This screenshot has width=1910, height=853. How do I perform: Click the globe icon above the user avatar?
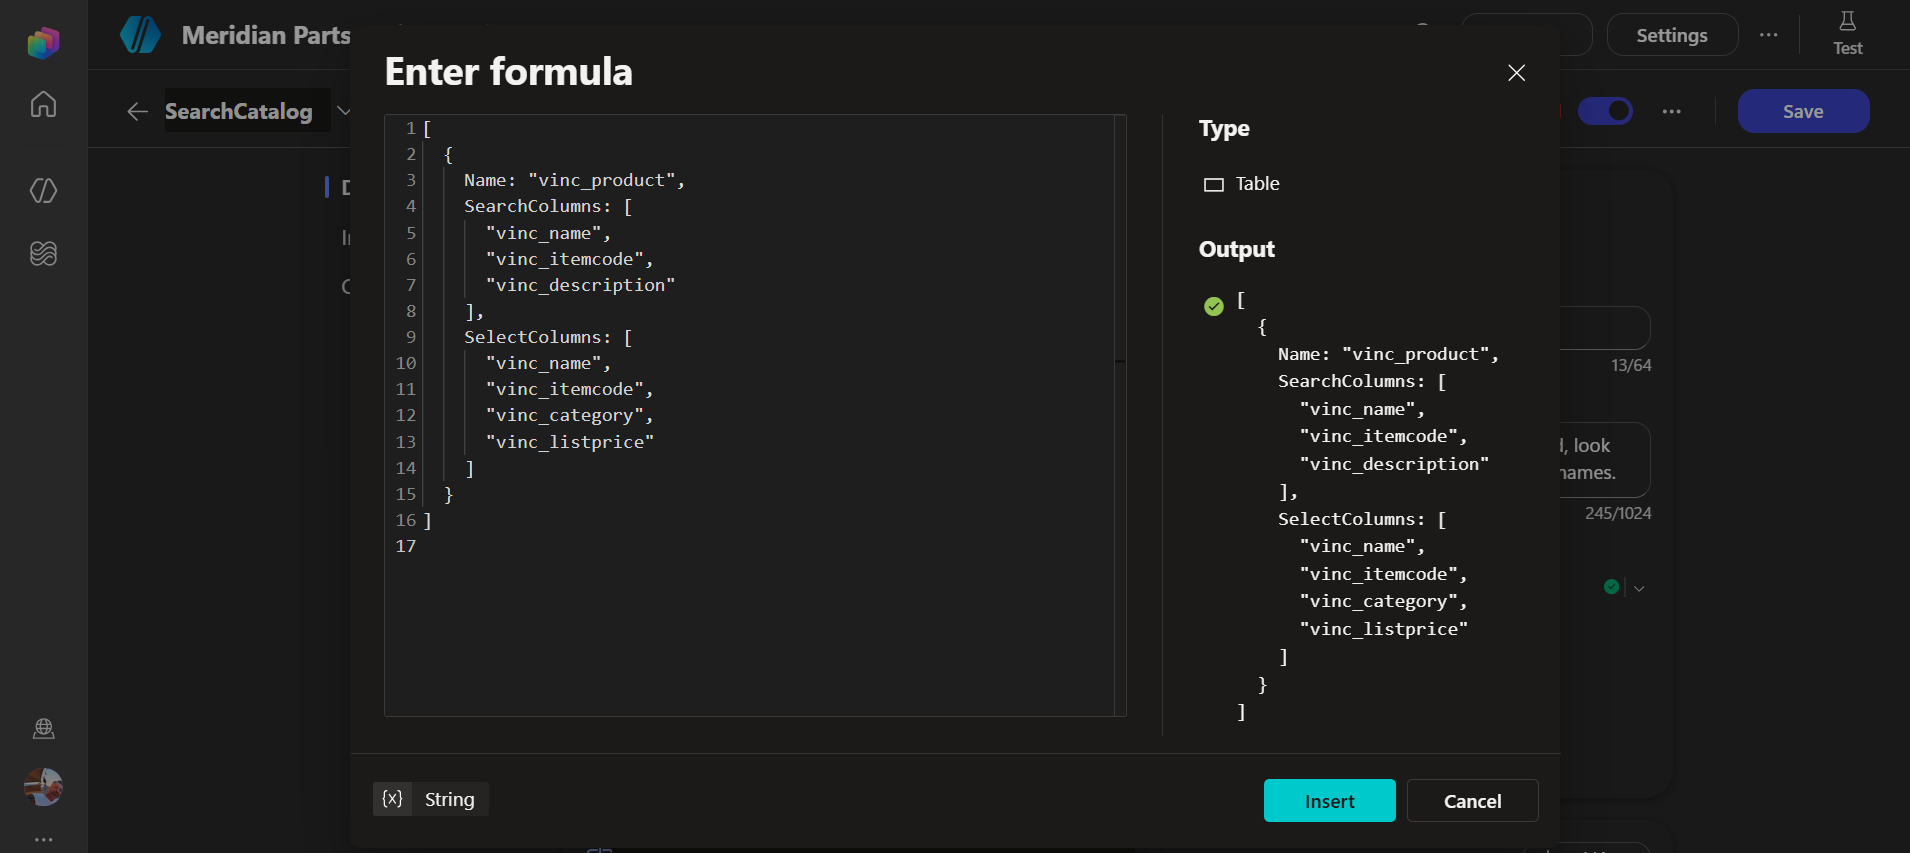[x=43, y=728]
